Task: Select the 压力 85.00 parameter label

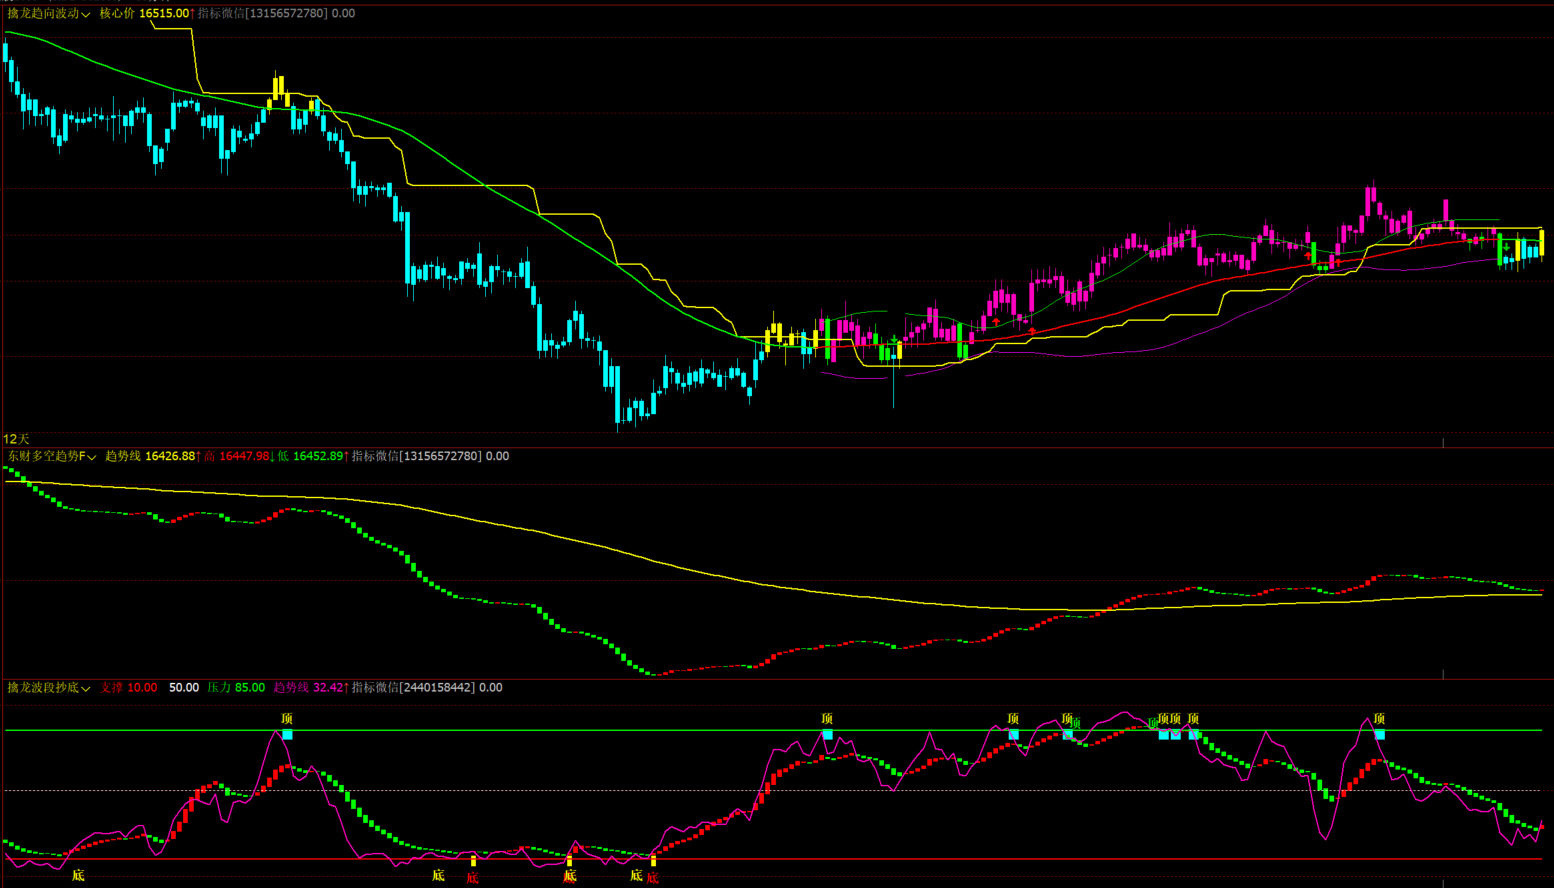Action: [x=236, y=688]
